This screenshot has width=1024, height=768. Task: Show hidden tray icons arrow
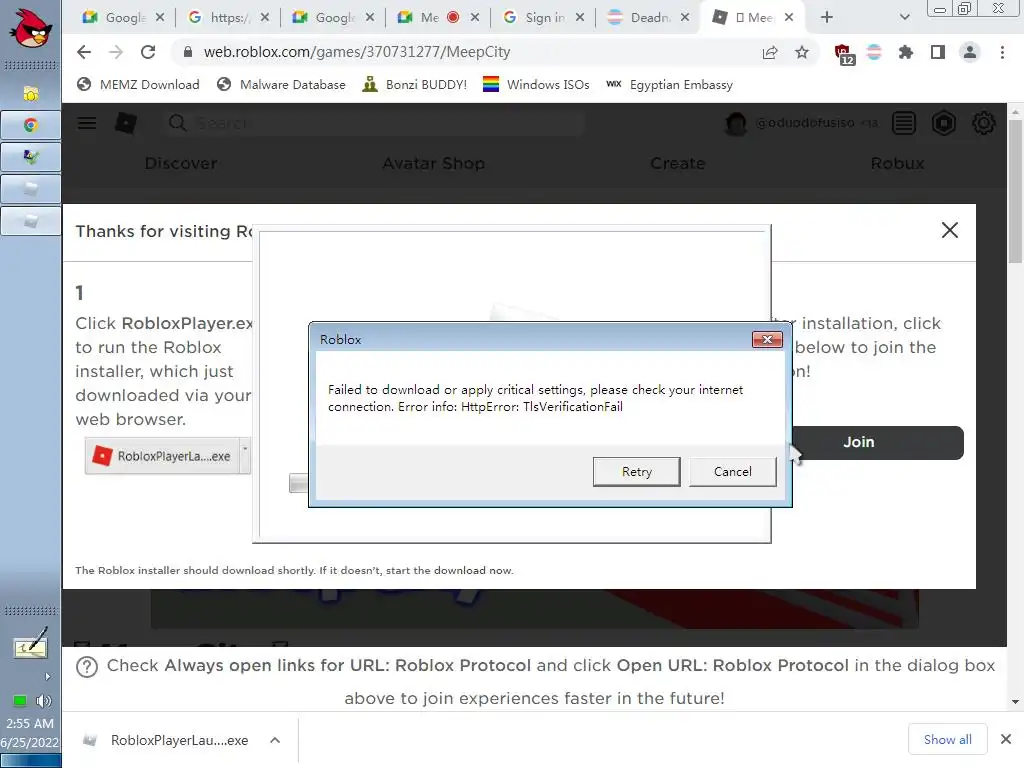click(x=47, y=677)
